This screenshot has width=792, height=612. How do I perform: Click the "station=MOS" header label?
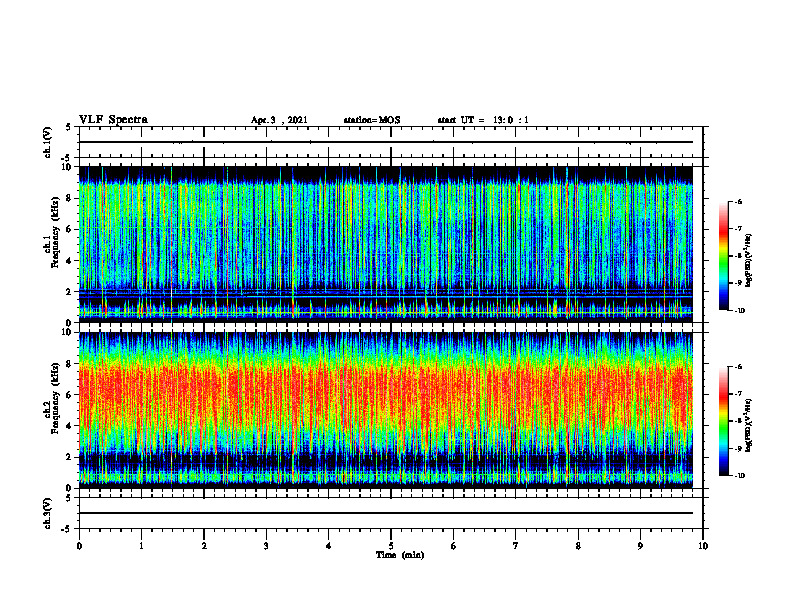pyautogui.click(x=372, y=120)
